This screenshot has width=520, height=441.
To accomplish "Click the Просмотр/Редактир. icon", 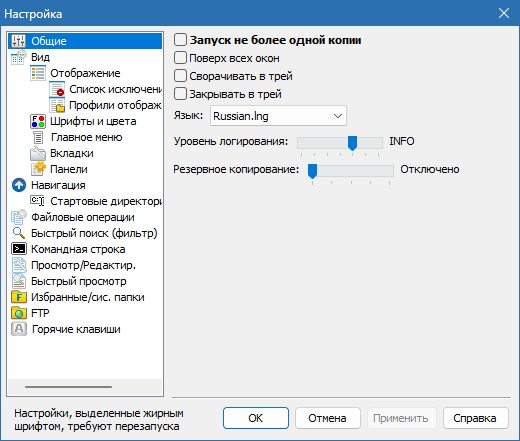I will pyautogui.click(x=19, y=265).
